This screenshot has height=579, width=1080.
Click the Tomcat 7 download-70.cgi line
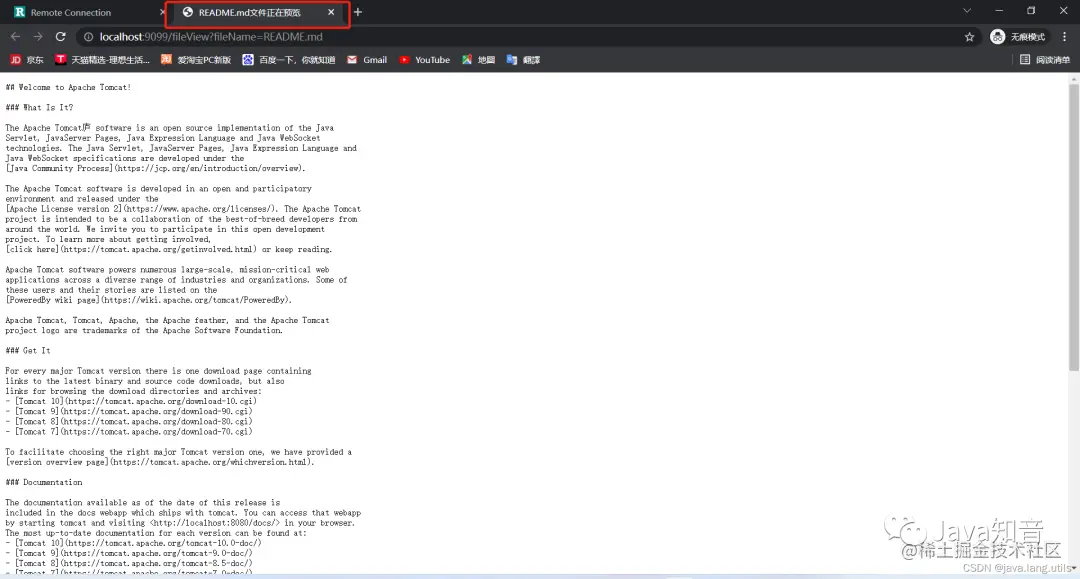pyautogui.click(x=129, y=432)
